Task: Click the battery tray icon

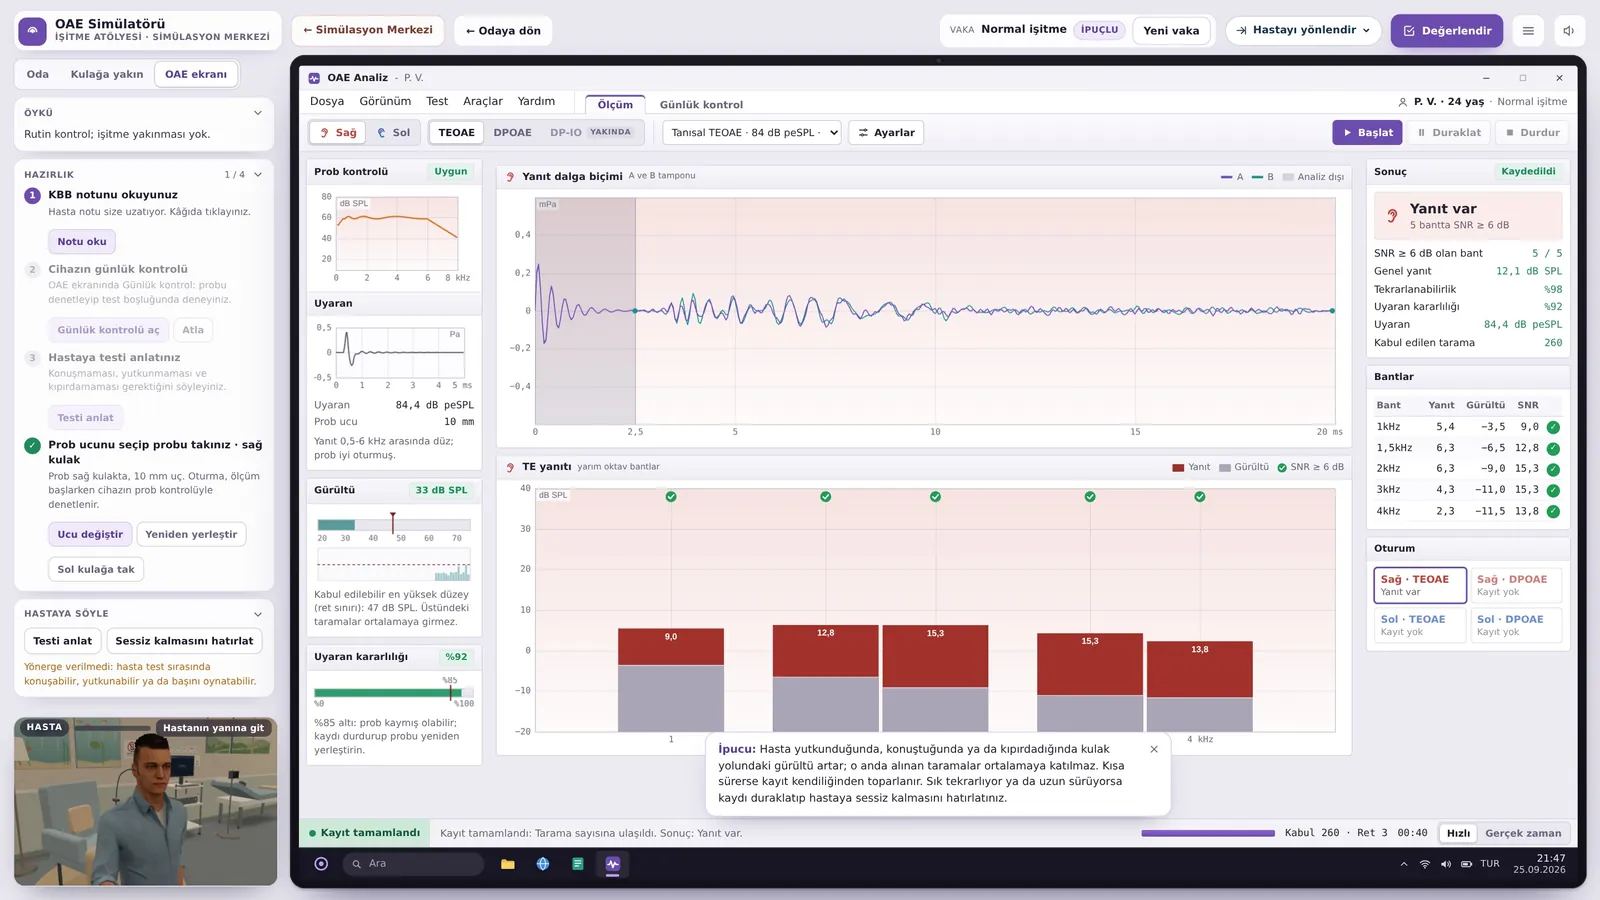Action: 1467,864
